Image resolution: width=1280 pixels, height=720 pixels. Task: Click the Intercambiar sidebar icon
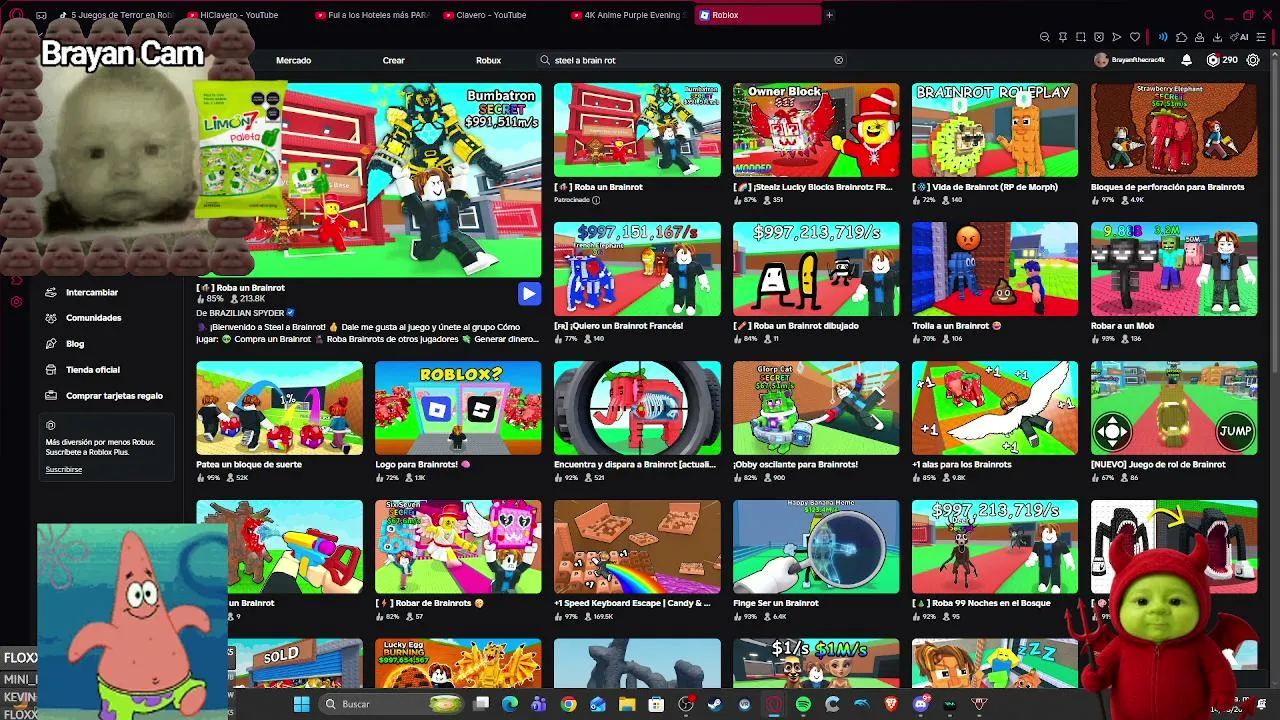click(51, 292)
